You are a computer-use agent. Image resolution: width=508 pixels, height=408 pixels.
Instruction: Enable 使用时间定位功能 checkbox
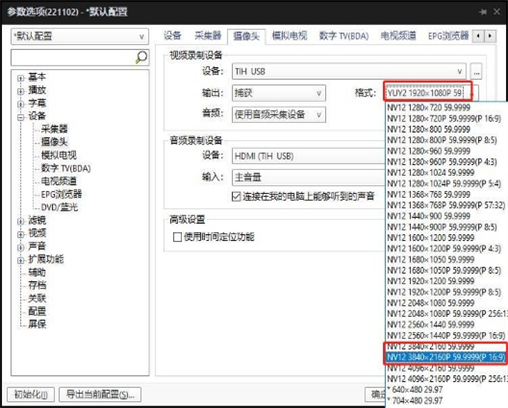coord(177,237)
